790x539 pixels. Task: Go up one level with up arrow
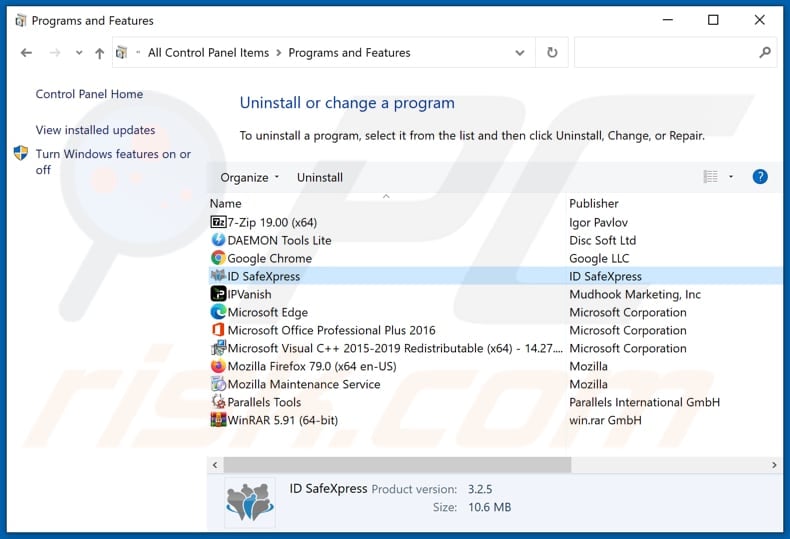(100, 53)
